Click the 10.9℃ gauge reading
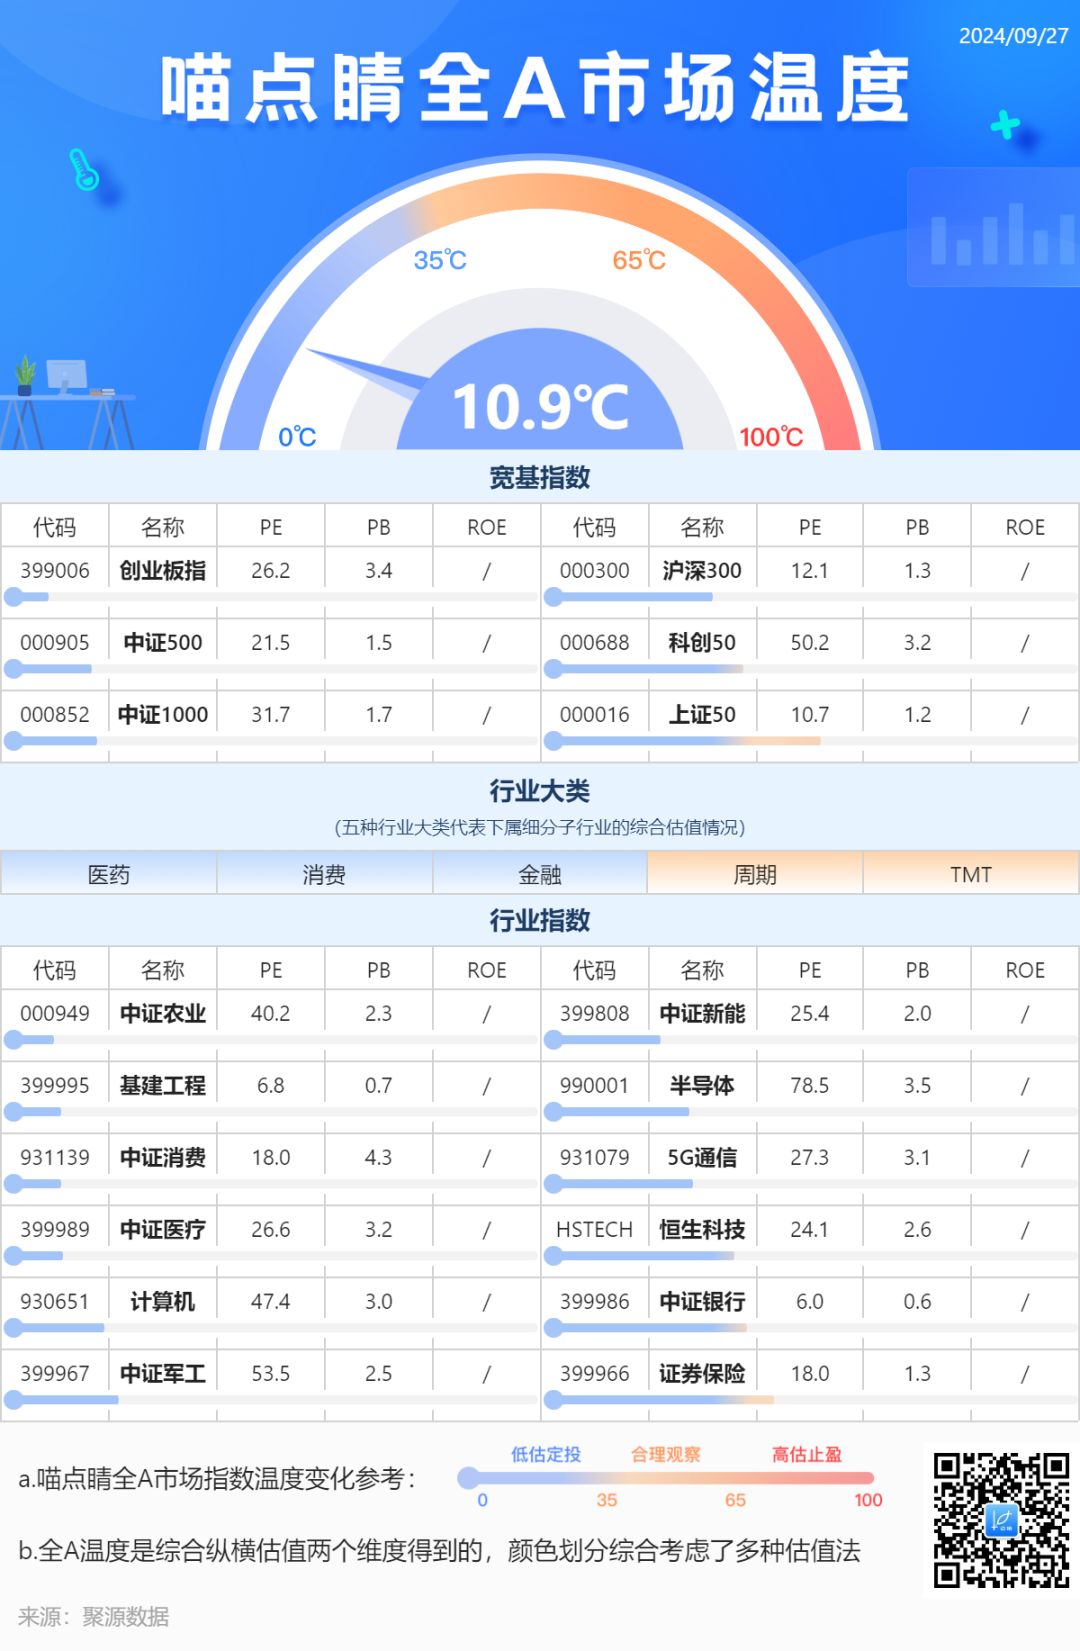 click(x=541, y=407)
